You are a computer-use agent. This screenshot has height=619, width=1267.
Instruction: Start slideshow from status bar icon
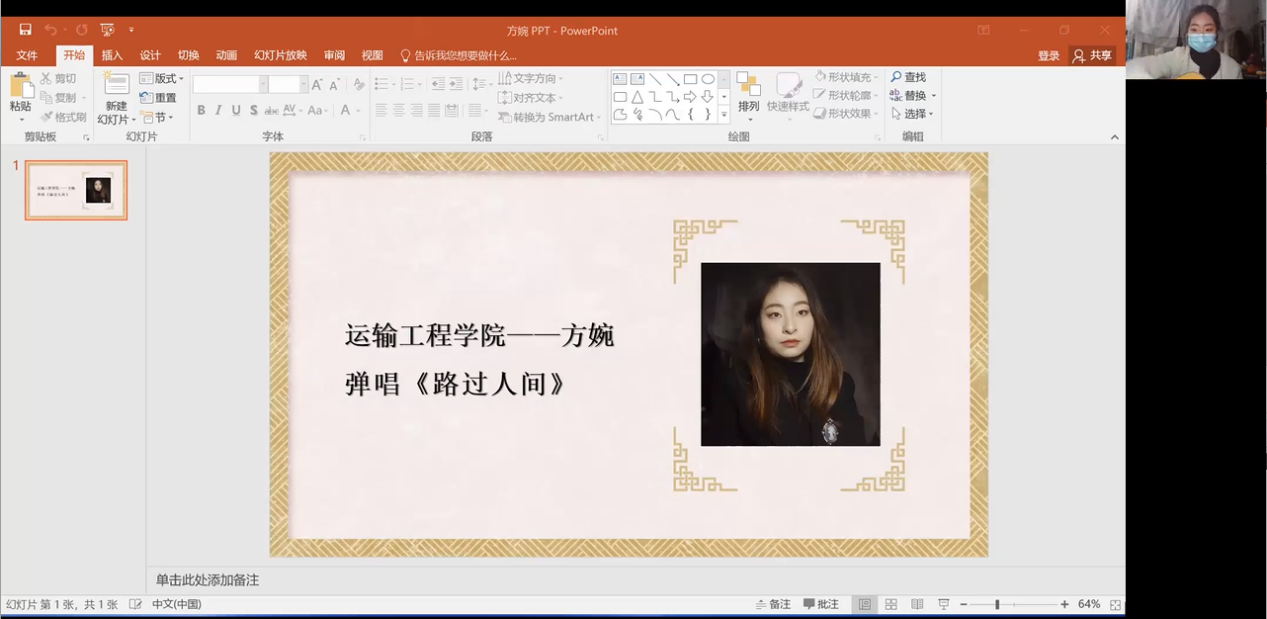click(x=943, y=604)
